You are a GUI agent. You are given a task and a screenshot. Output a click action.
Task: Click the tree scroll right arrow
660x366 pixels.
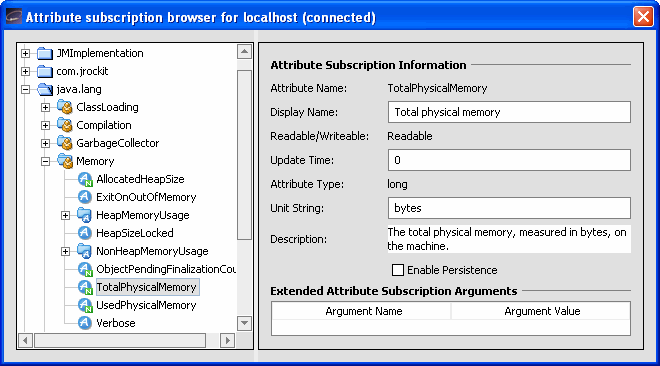228,340
